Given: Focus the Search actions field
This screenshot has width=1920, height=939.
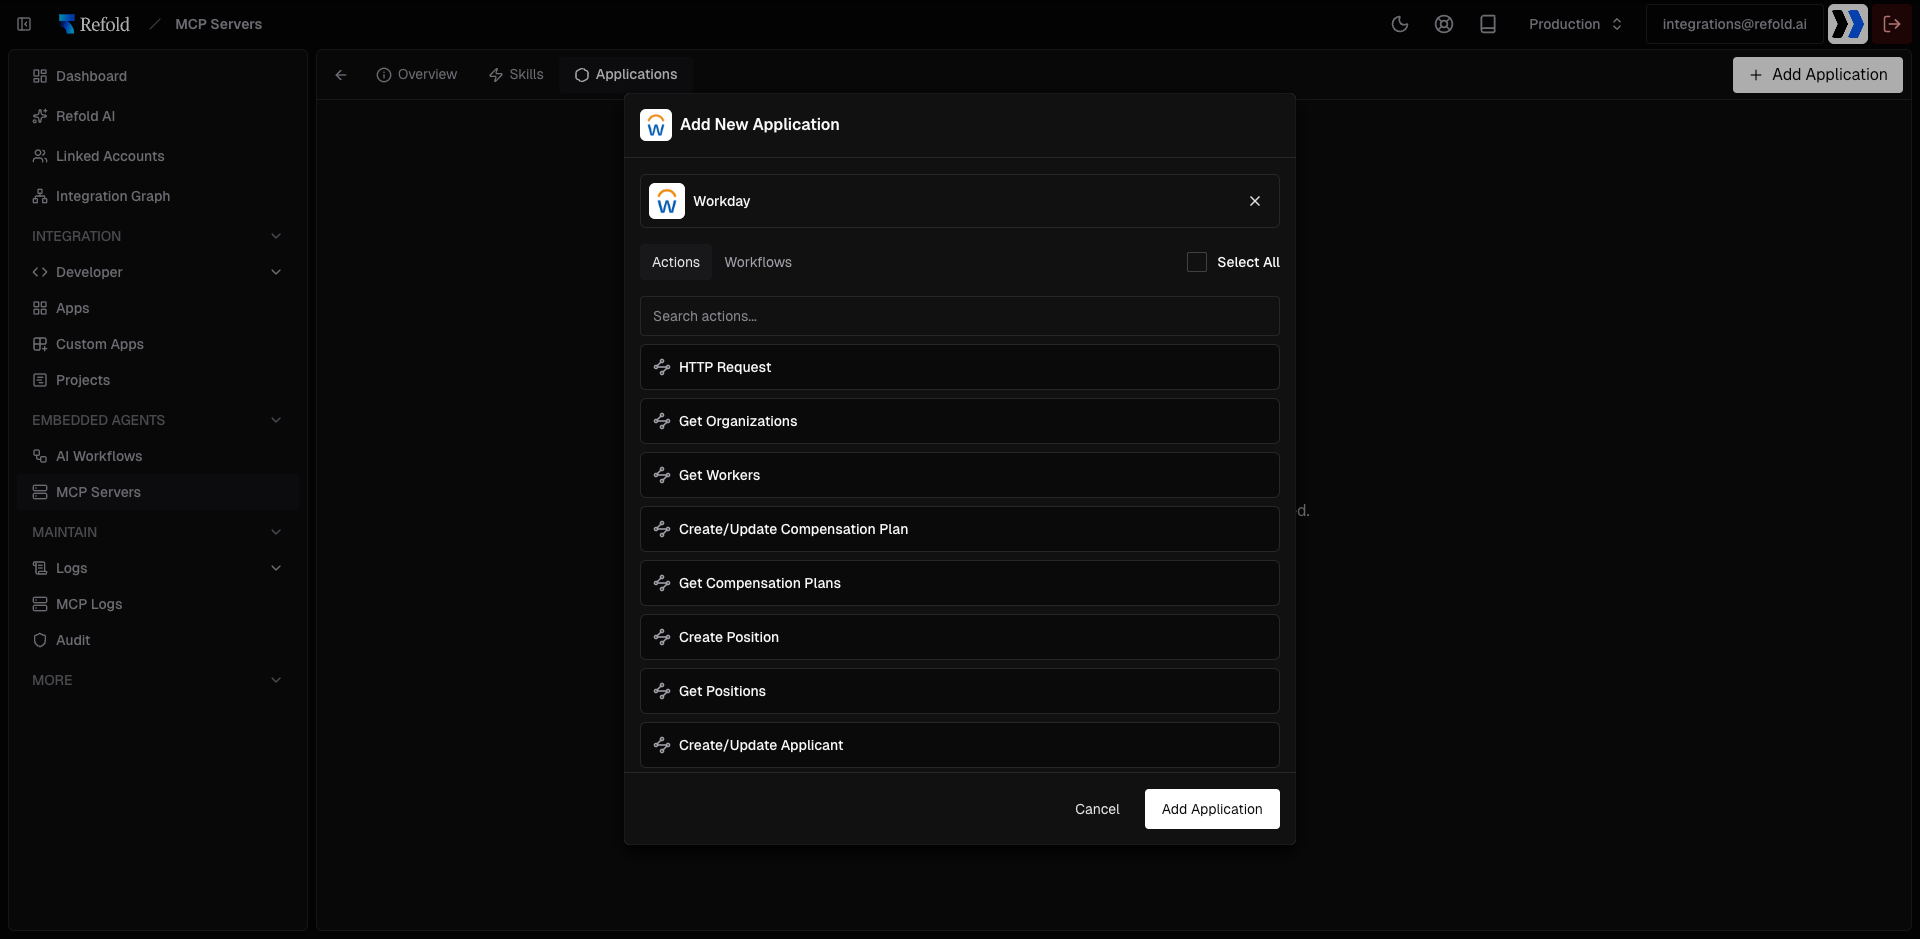Looking at the screenshot, I should tap(960, 316).
